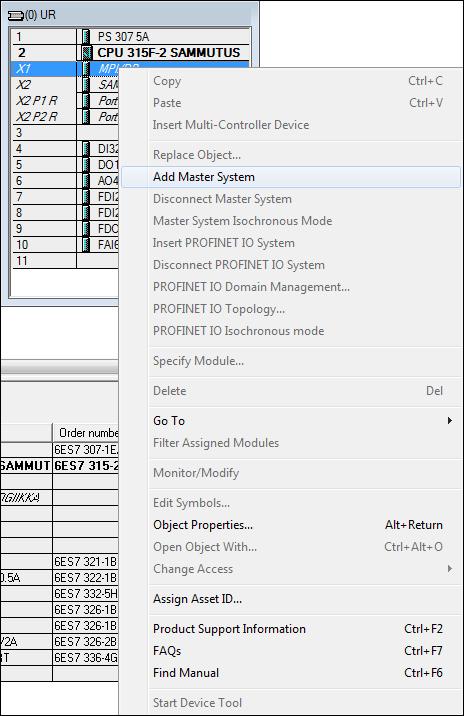Click Insert Multi-Controller Device entry

pyautogui.click(x=291, y=125)
